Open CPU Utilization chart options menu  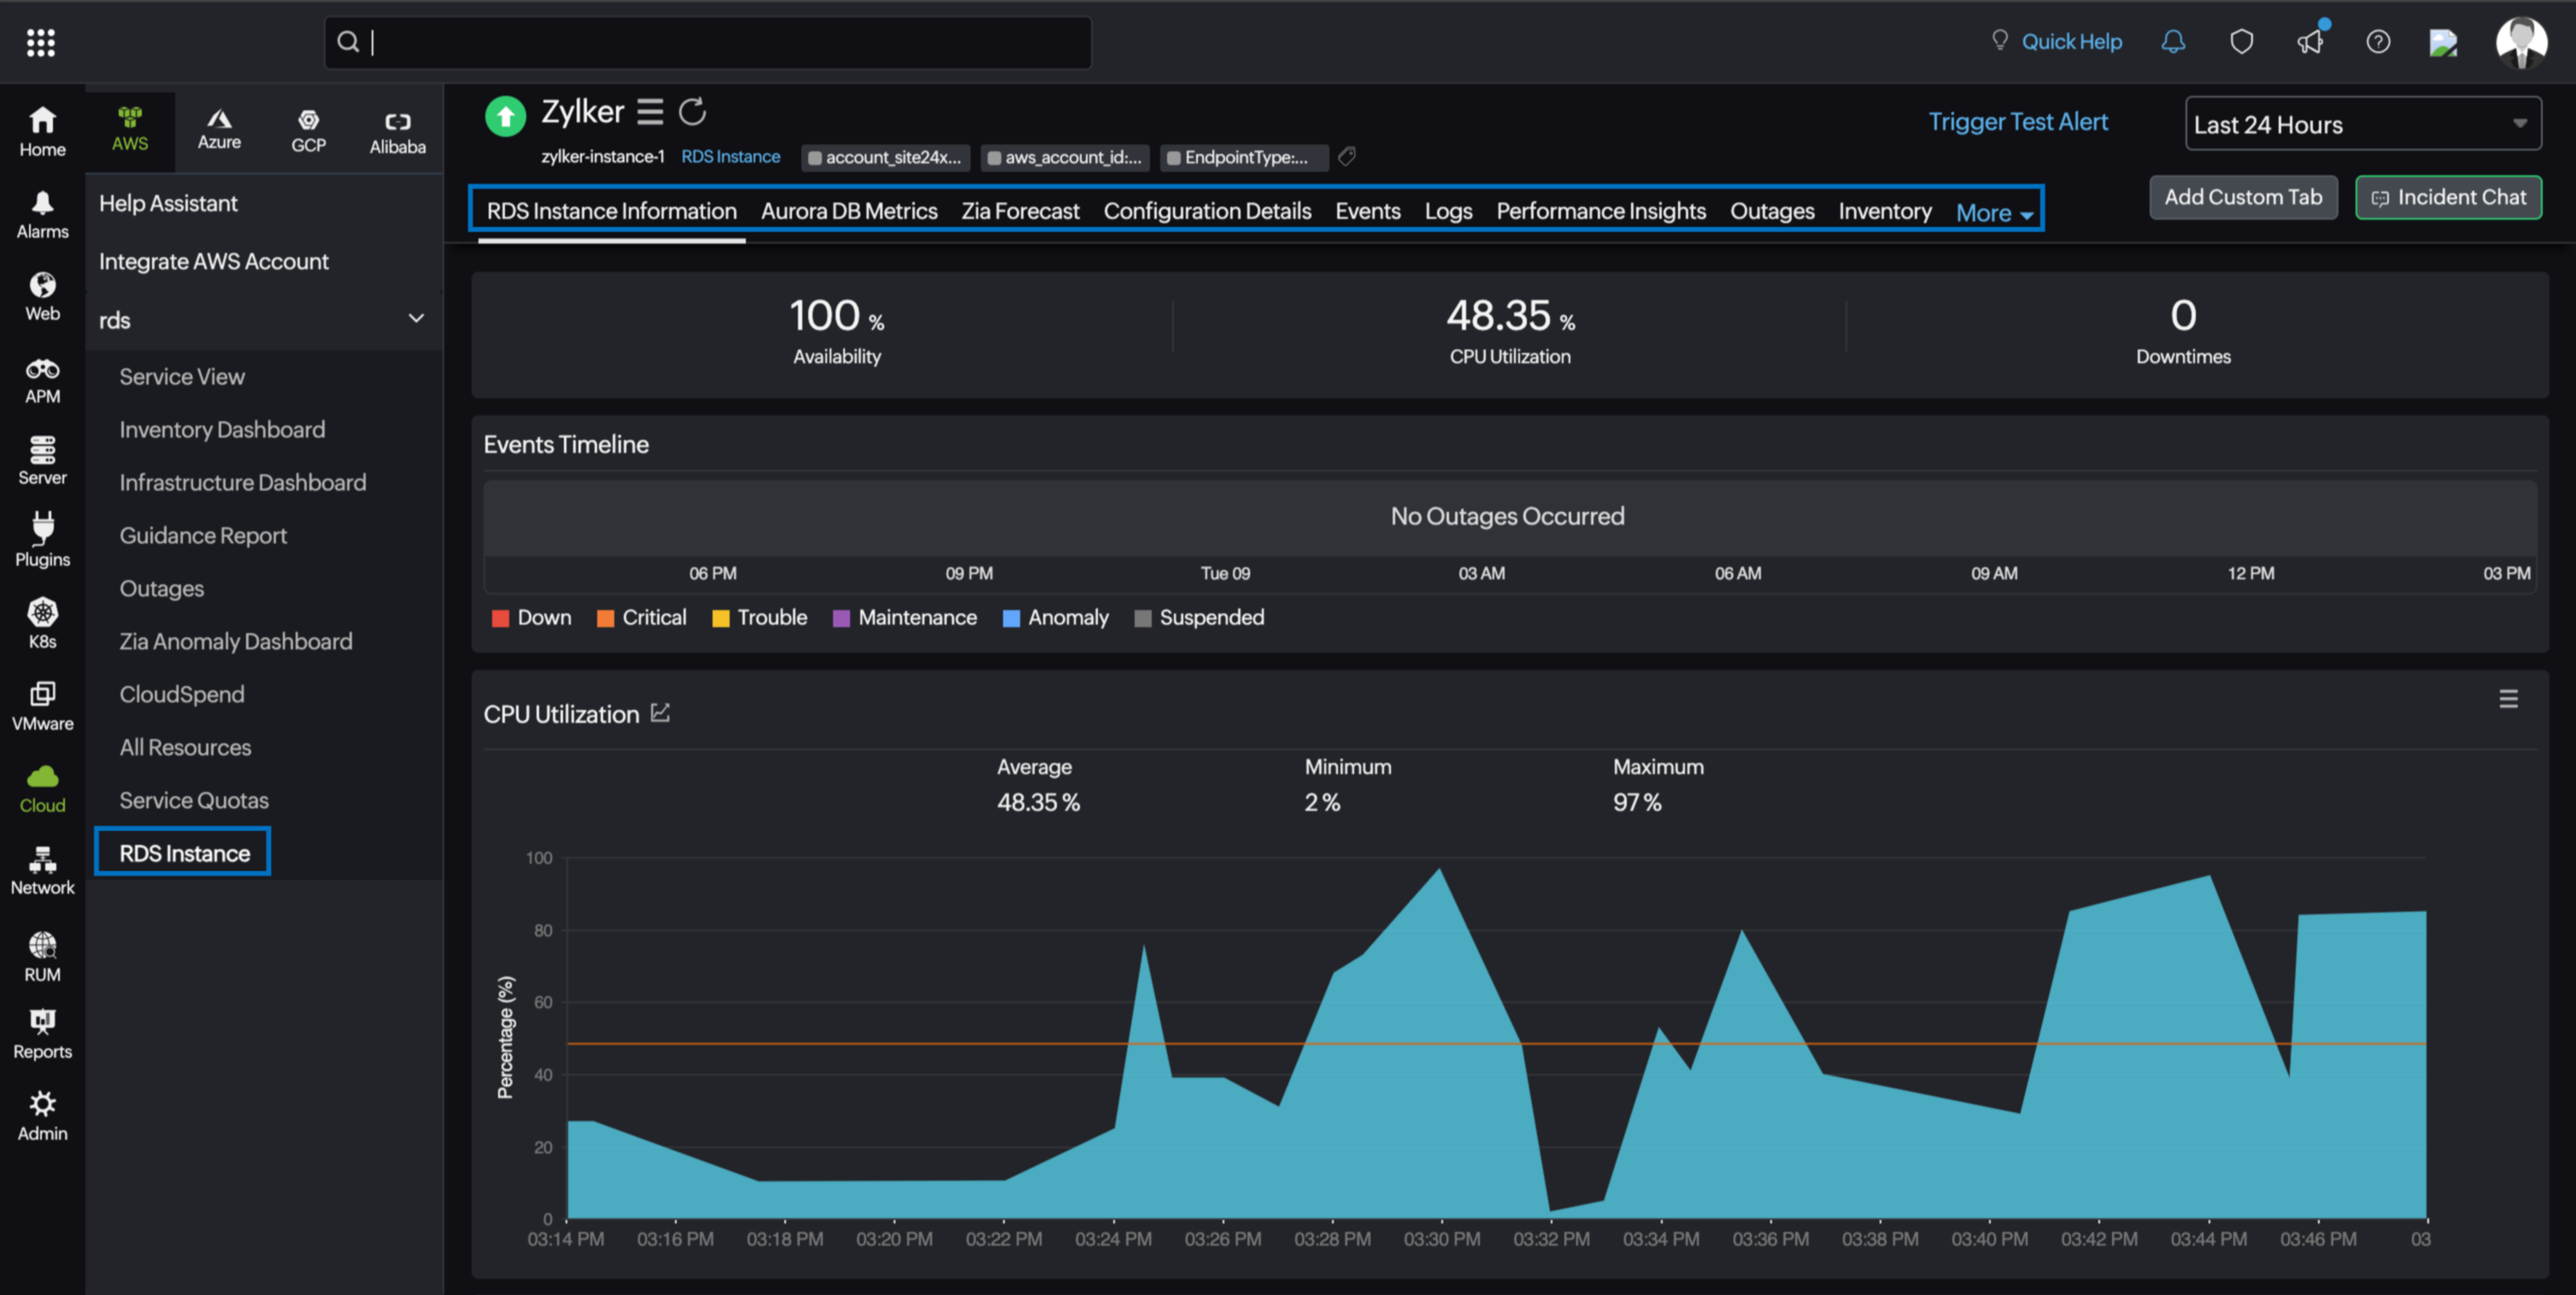[x=2508, y=699]
